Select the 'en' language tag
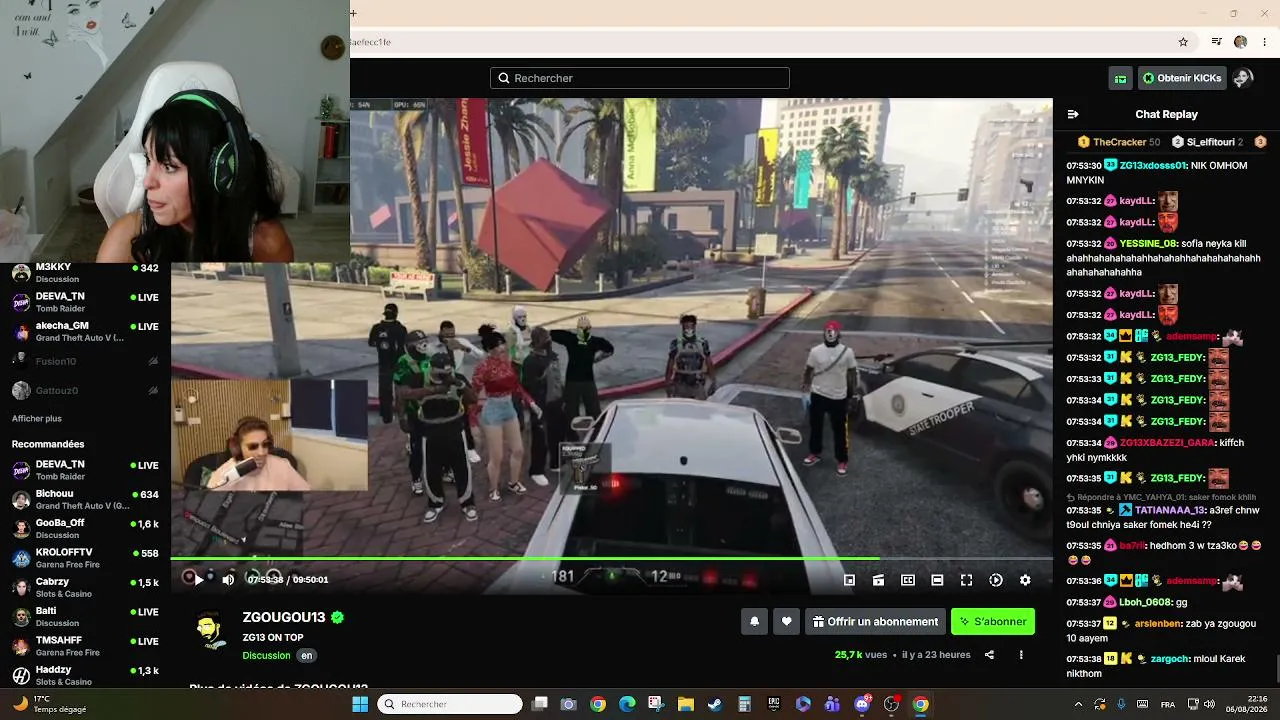 click(307, 656)
